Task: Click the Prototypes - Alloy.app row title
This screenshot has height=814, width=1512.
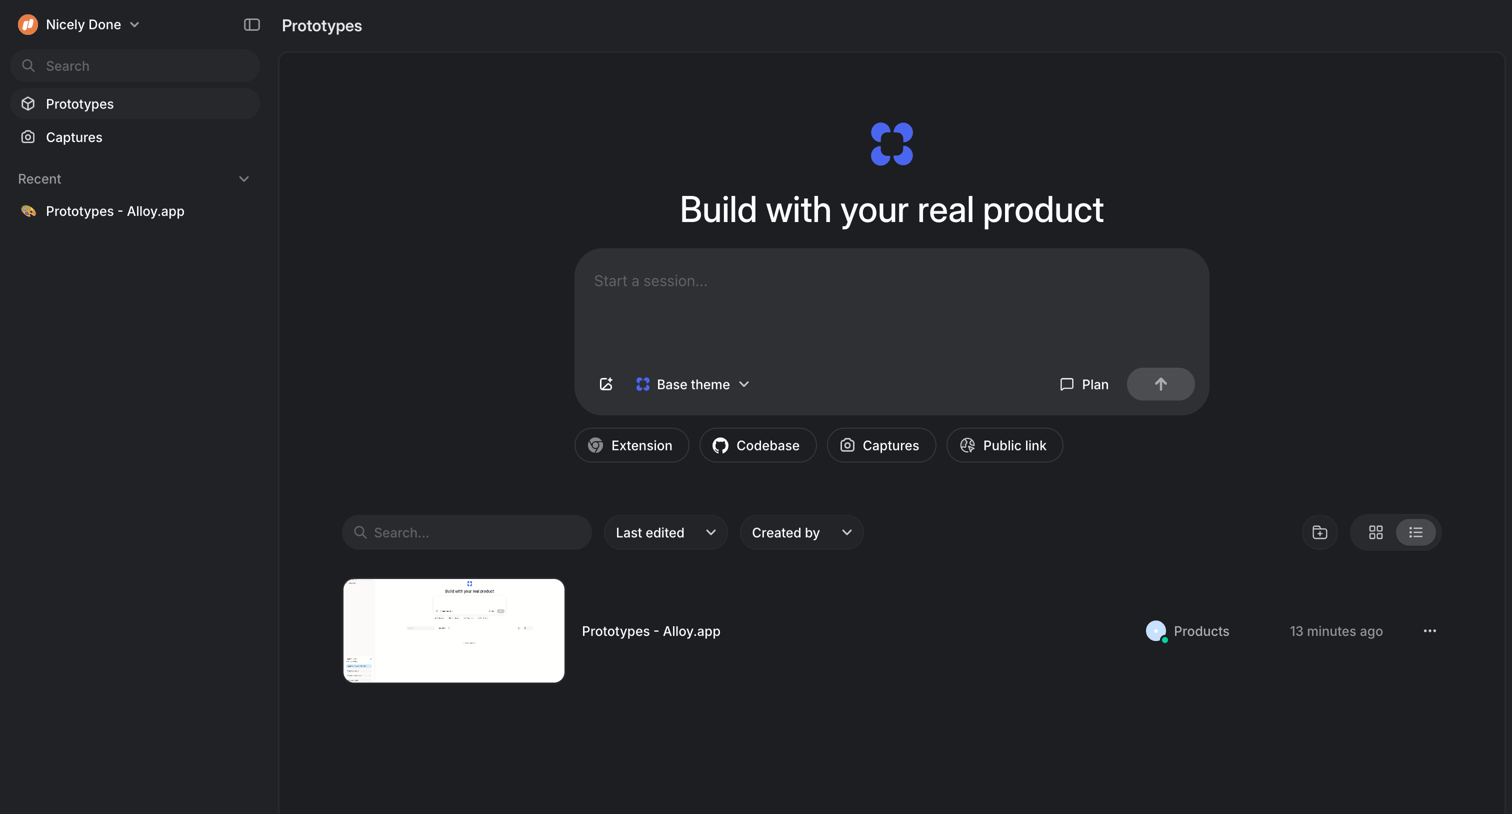Action: (651, 631)
